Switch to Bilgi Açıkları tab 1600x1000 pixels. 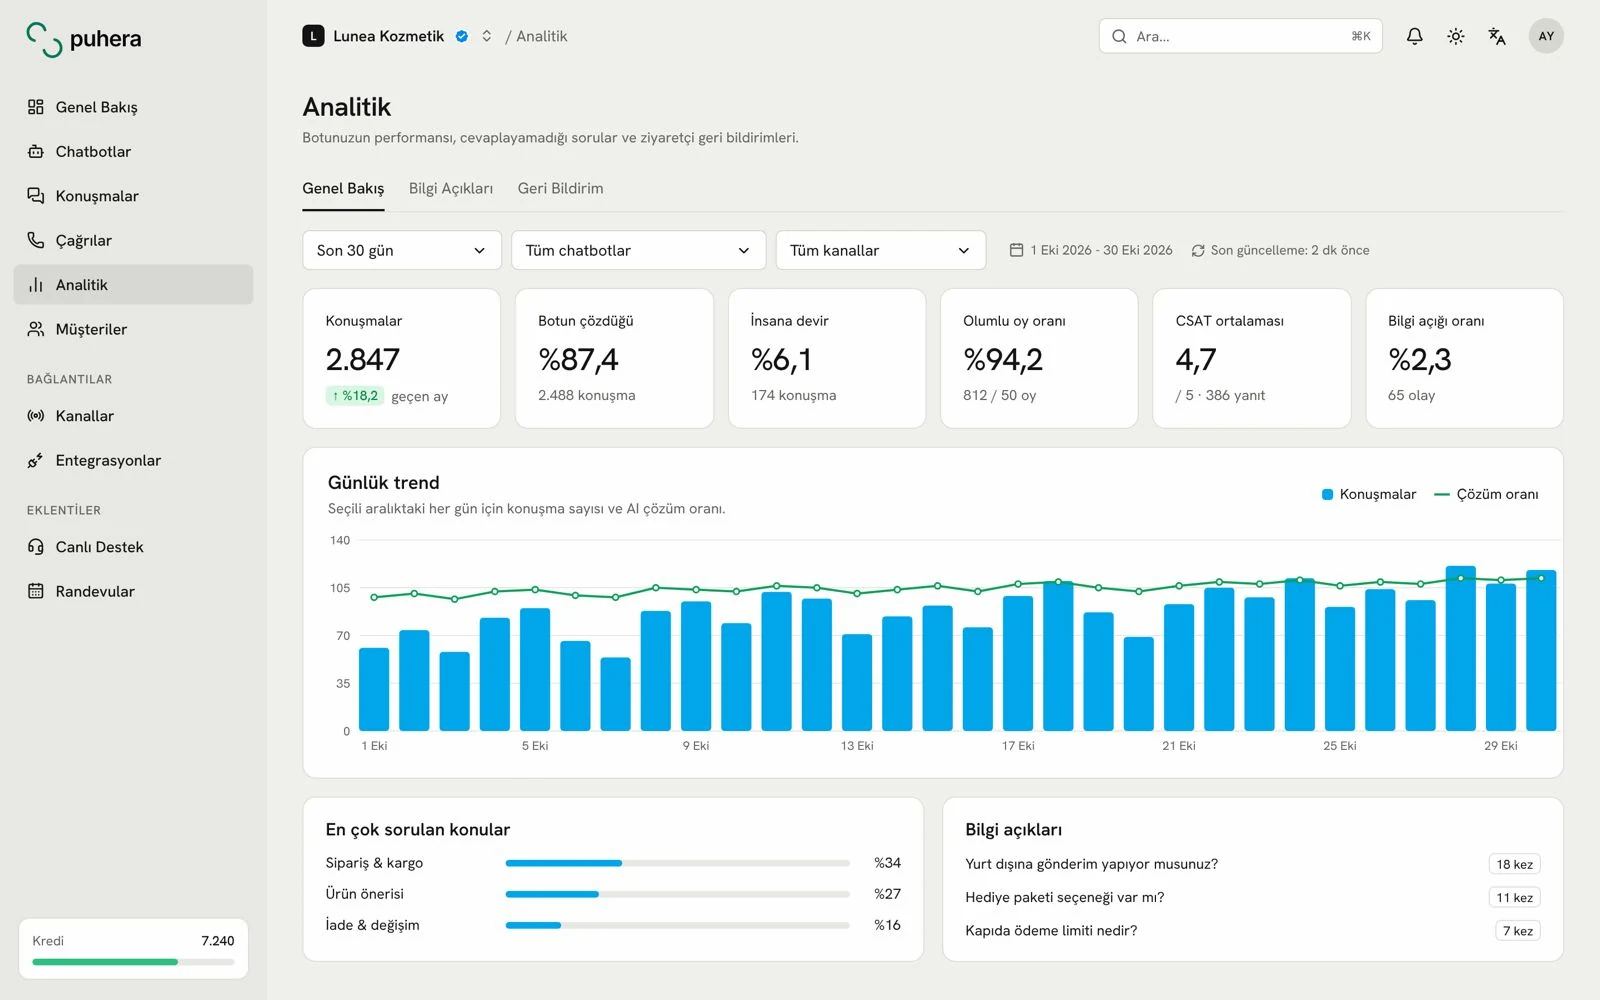(451, 188)
